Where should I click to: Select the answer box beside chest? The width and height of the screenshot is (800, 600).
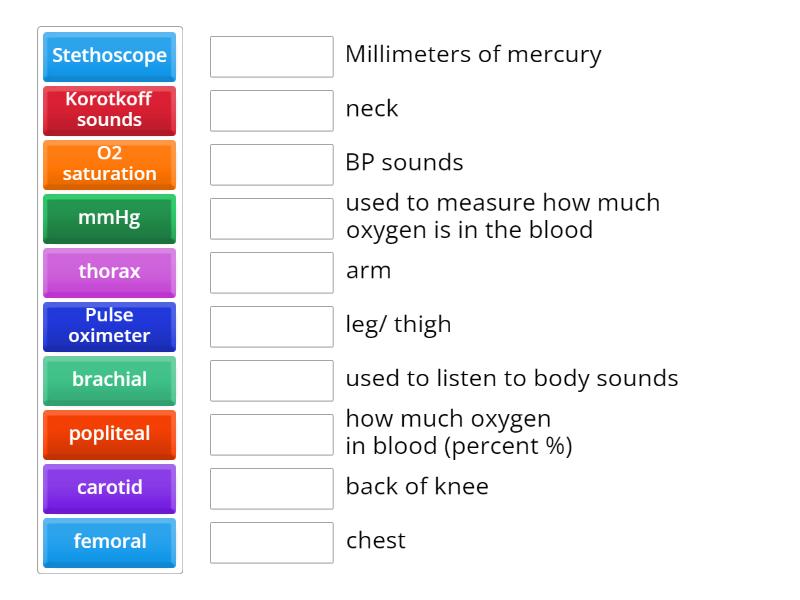coord(271,542)
